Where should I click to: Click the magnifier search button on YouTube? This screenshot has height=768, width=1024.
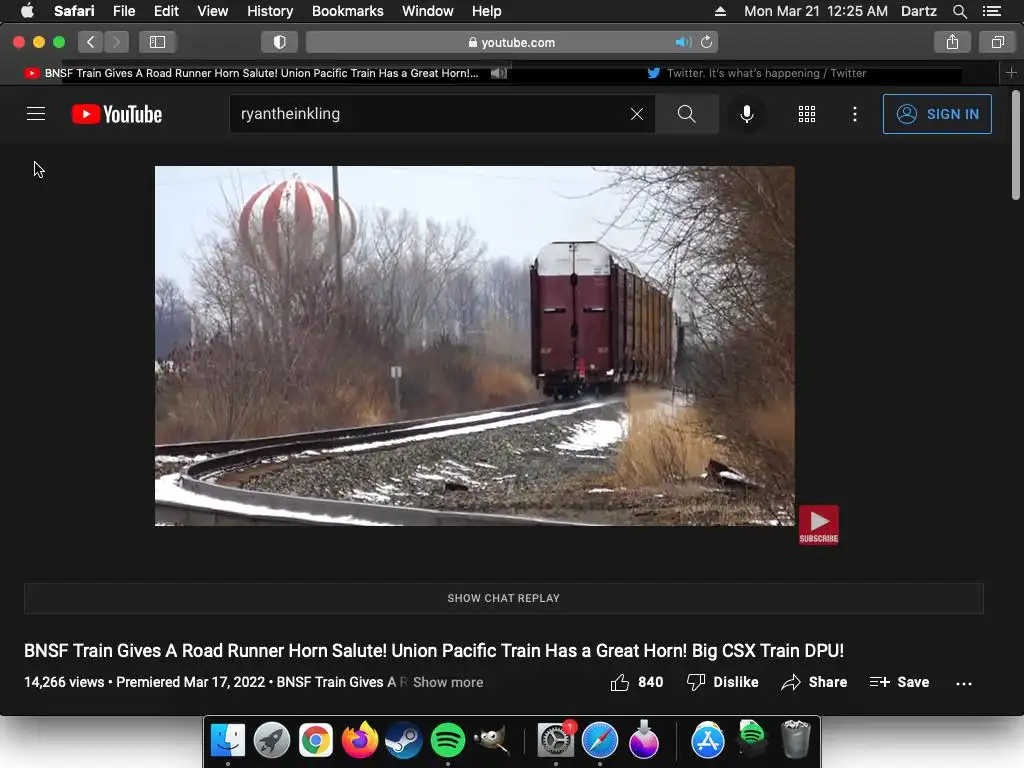point(686,114)
